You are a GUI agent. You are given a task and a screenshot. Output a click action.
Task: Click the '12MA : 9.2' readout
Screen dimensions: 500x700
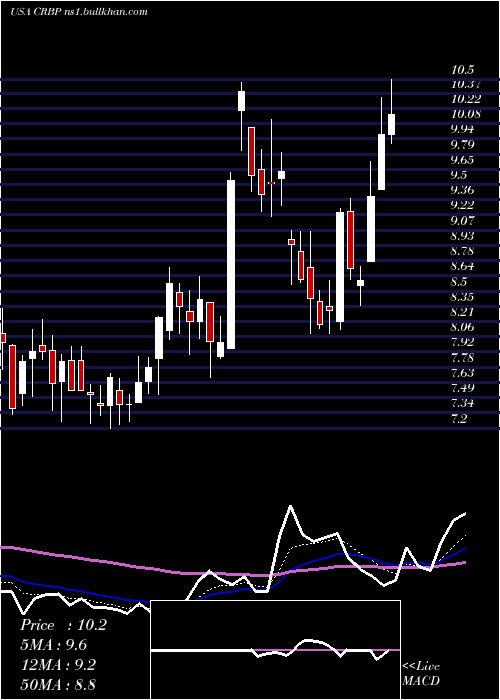point(57,664)
